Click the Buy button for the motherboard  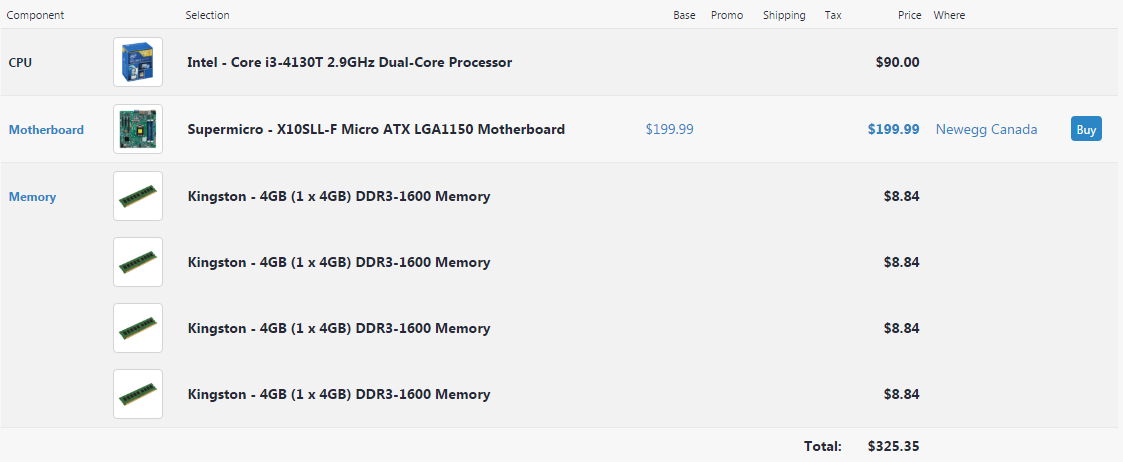point(1086,130)
